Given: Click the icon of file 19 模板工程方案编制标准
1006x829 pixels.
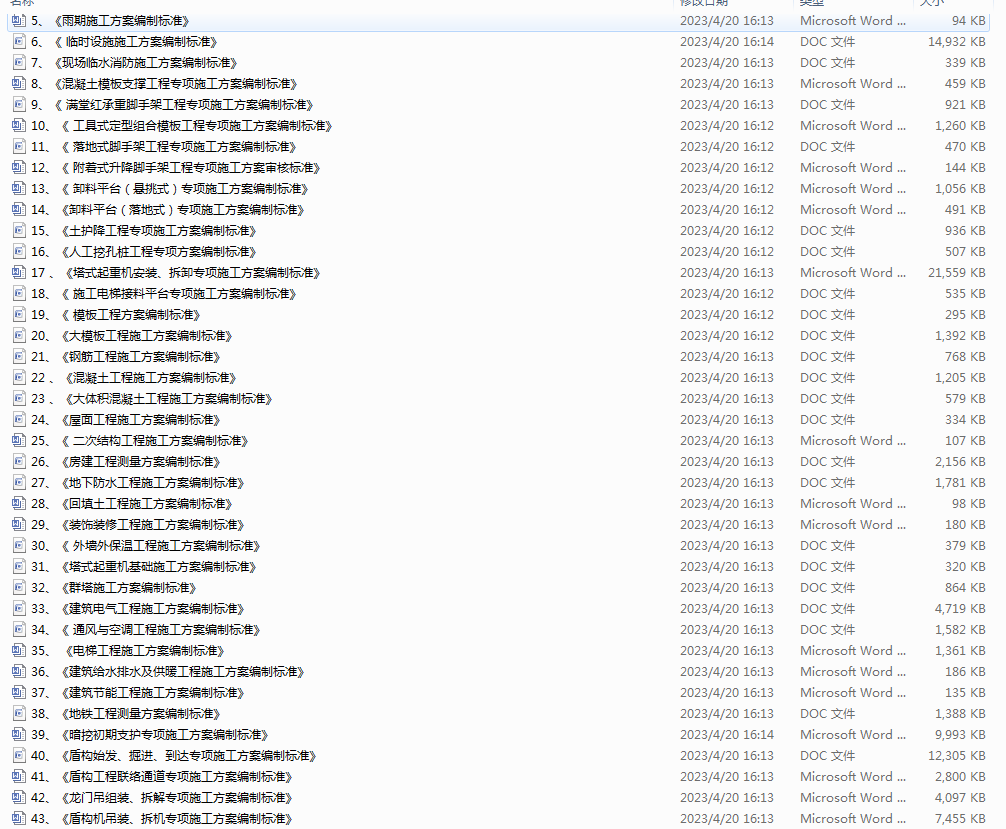Looking at the screenshot, I should [19, 314].
